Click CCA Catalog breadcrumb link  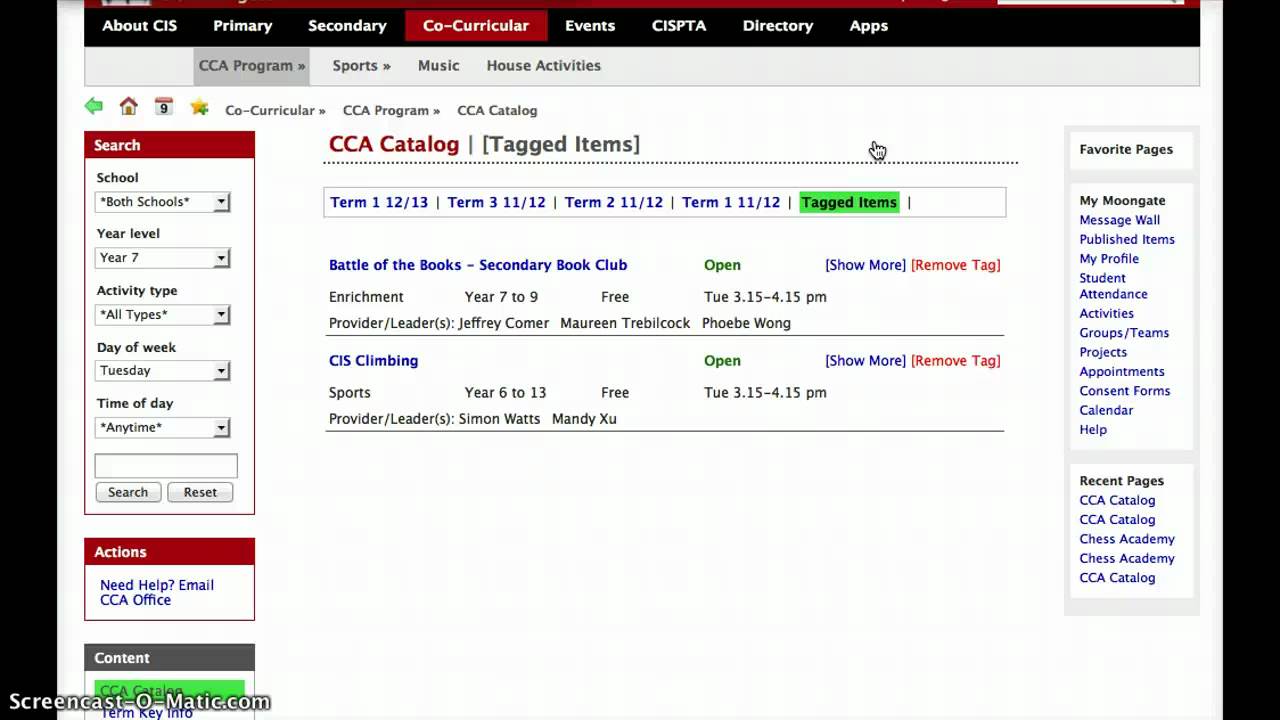coord(497,111)
